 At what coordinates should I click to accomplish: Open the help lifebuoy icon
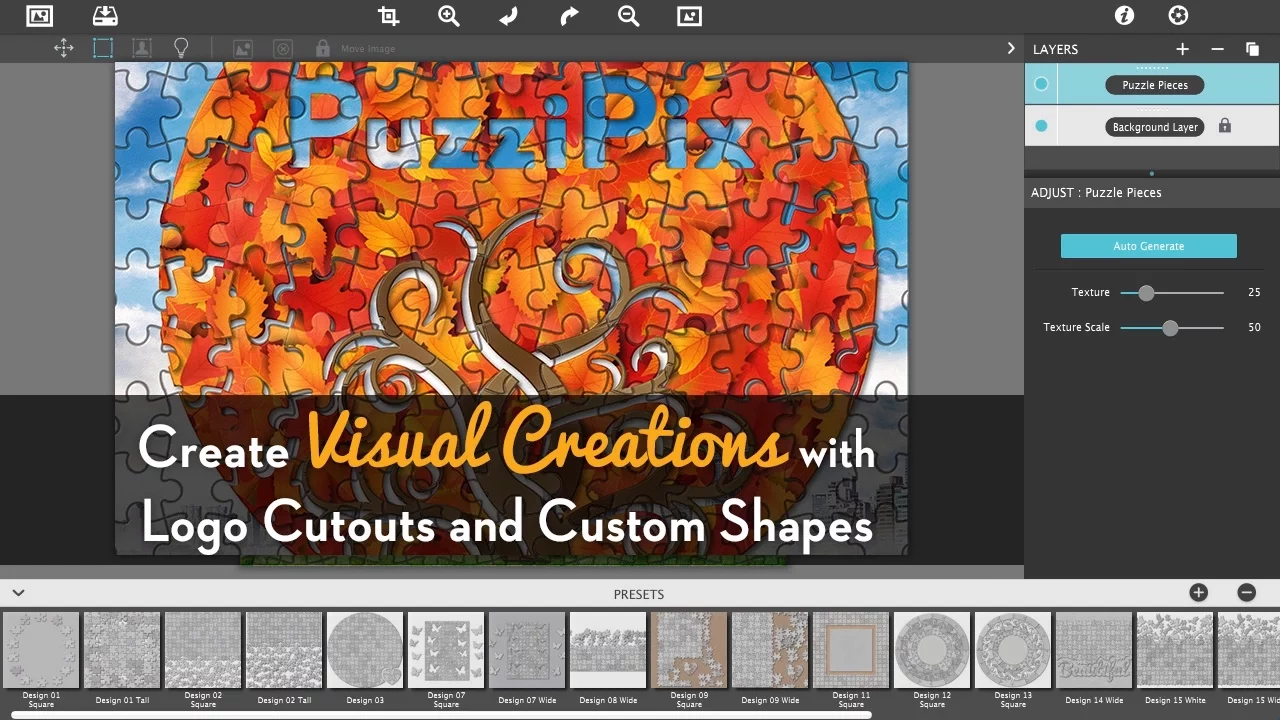tap(1178, 15)
